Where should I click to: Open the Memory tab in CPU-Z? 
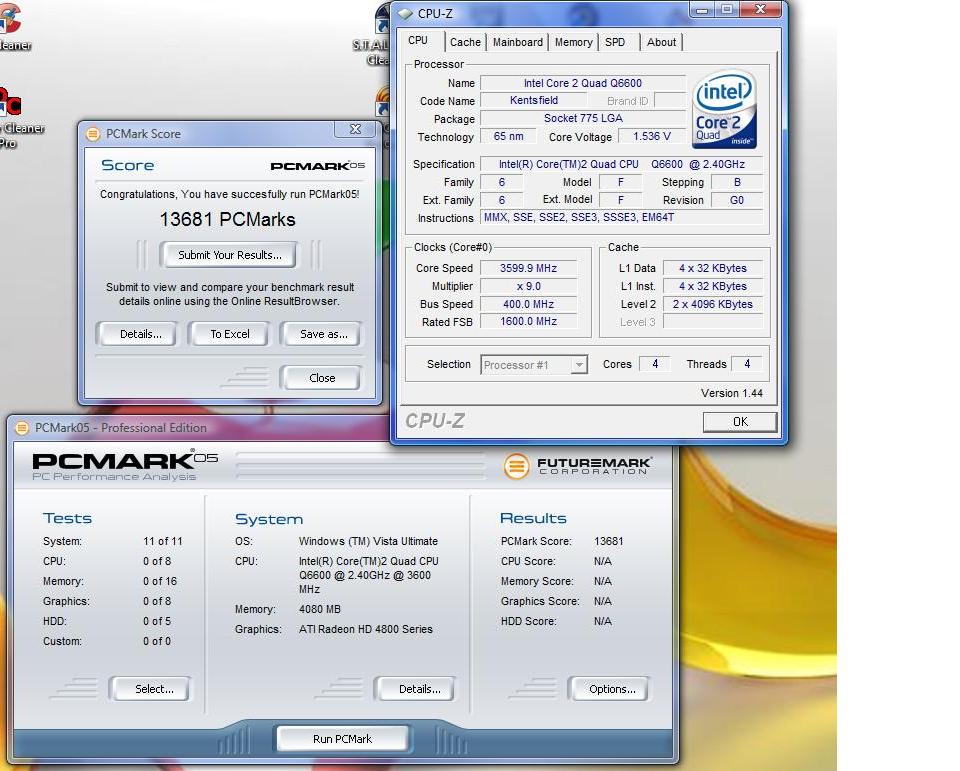[573, 42]
